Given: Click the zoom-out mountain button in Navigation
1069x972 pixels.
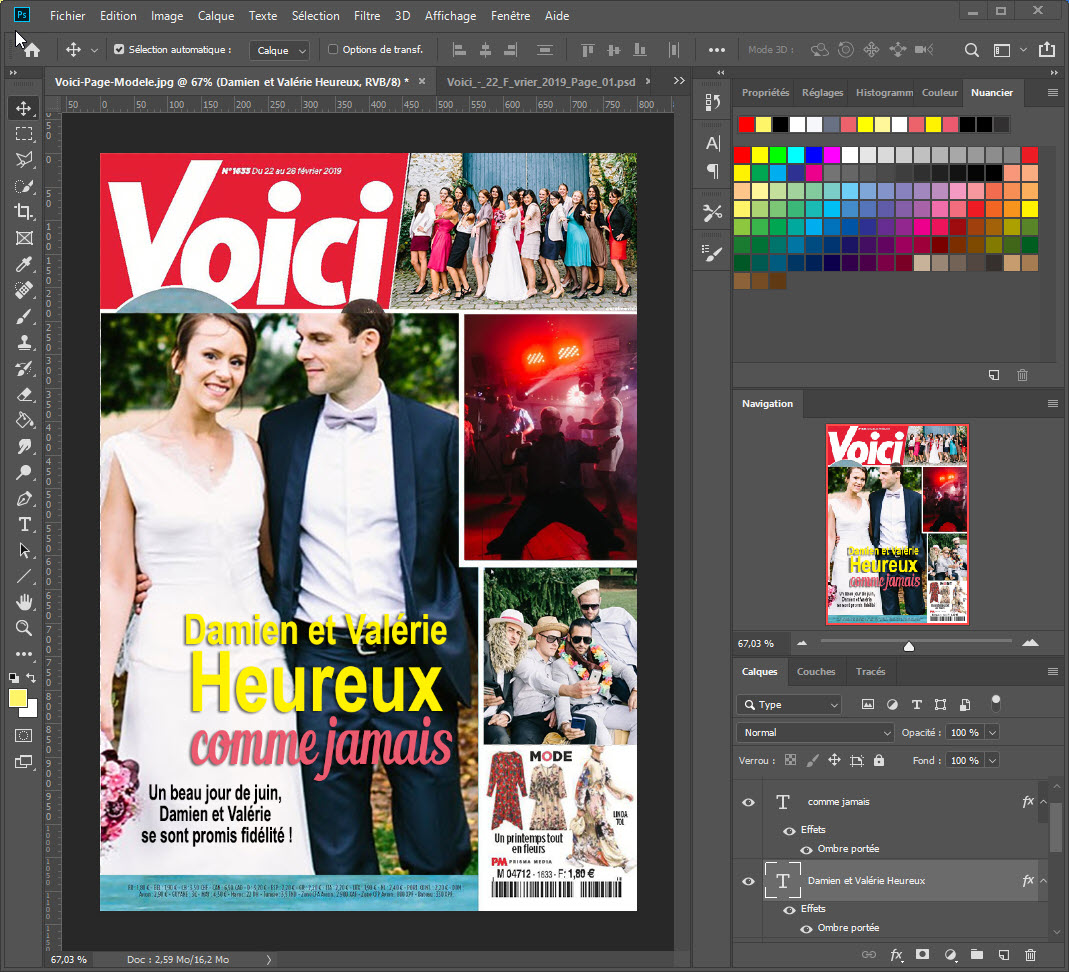Looking at the screenshot, I should pyautogui.click(x=802, y=643).
